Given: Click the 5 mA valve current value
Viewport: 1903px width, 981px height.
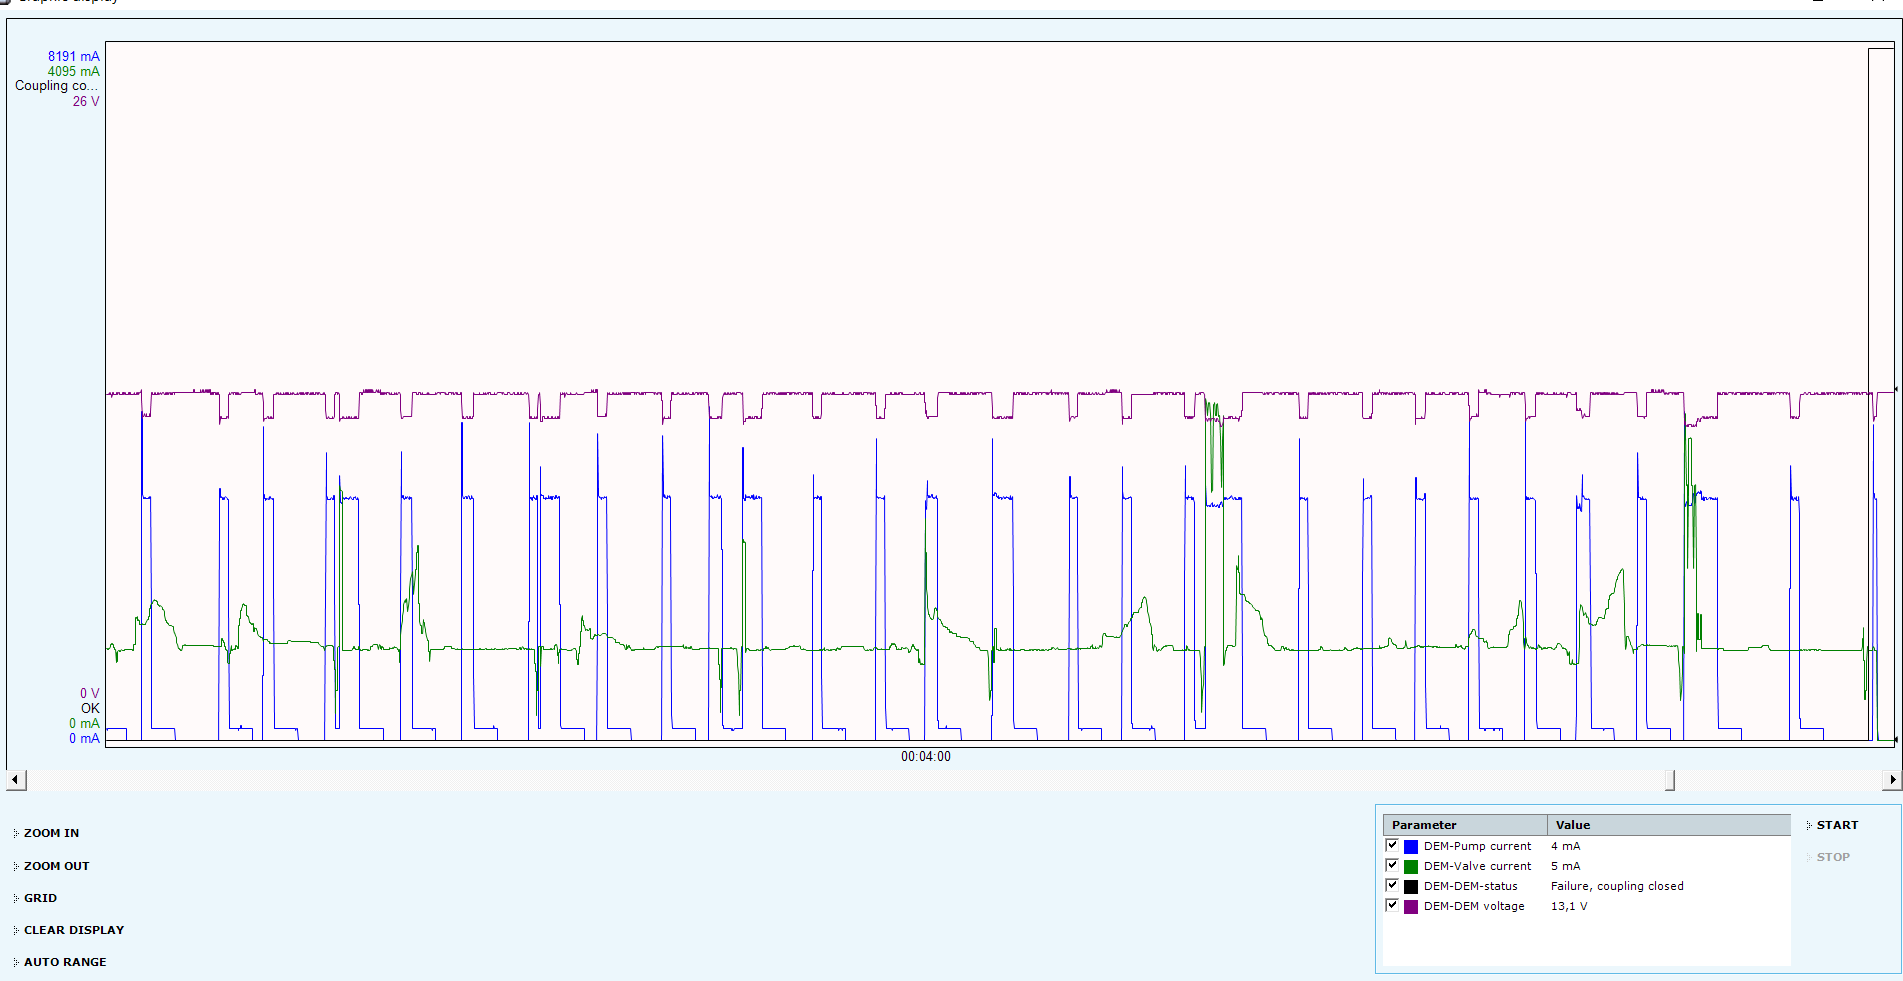Looking at the screenshot, I should 1565,866.
